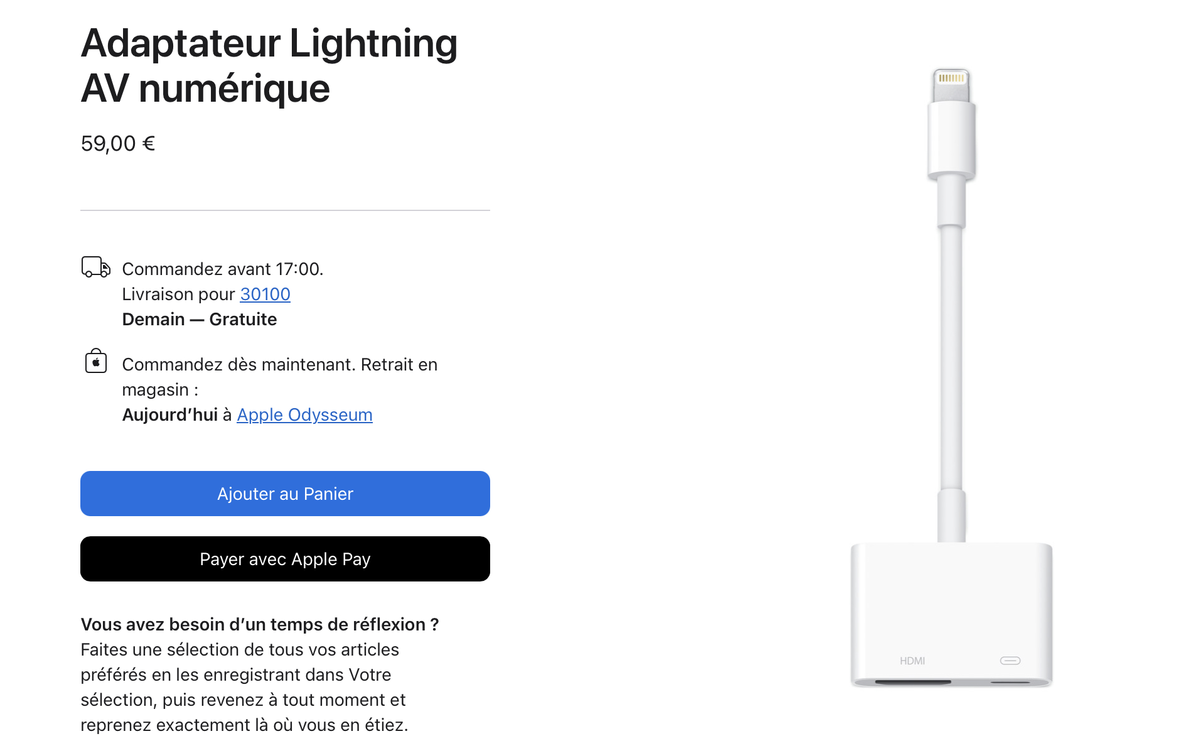The width and height of the screenshot is (1200, 746).
Task: Click the separator line under the price
Action: [x=285, y=210]
